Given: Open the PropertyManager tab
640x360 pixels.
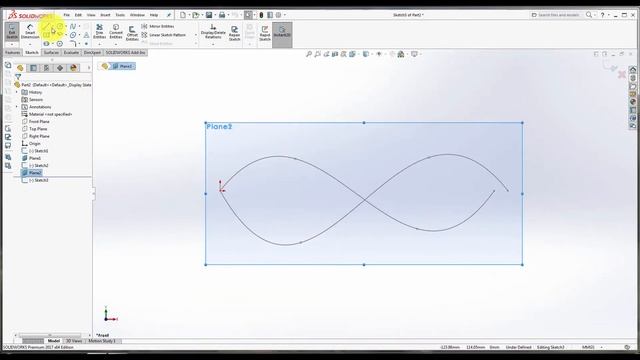Looking at the screenshot, I should (33, 68).
